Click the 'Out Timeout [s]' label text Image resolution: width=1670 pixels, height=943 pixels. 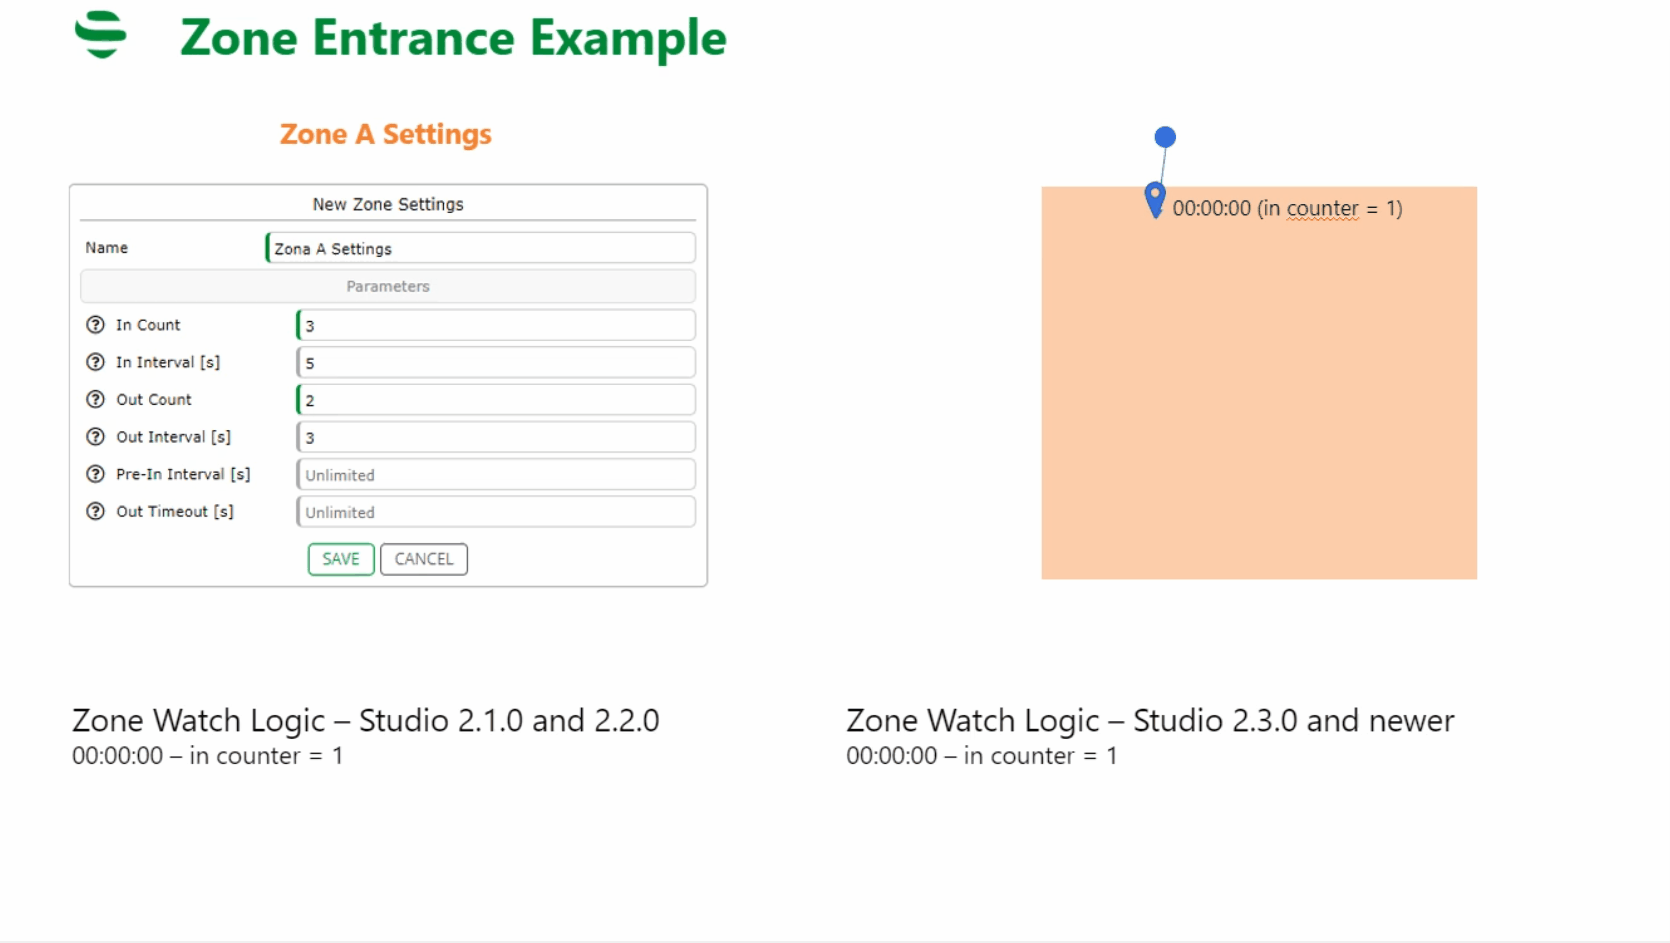click(x=175, y=511)
